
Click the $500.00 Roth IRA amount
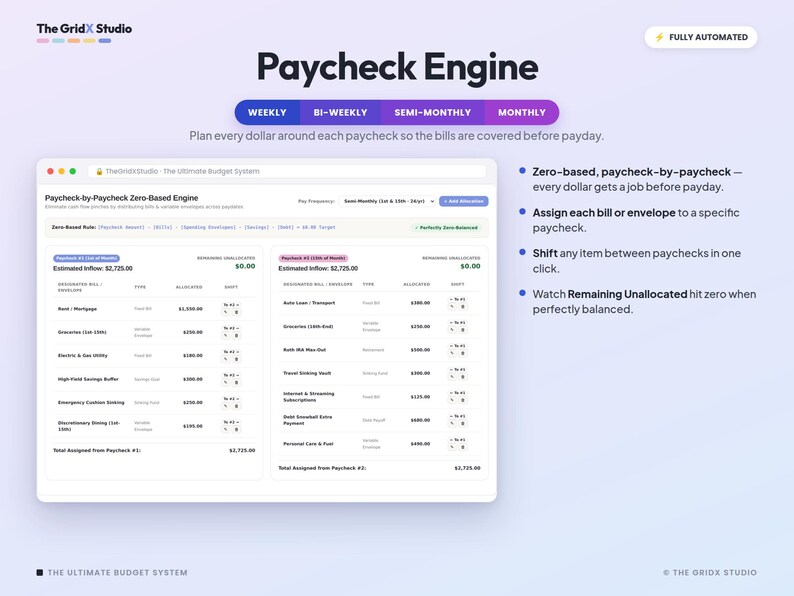click(420, 350)
